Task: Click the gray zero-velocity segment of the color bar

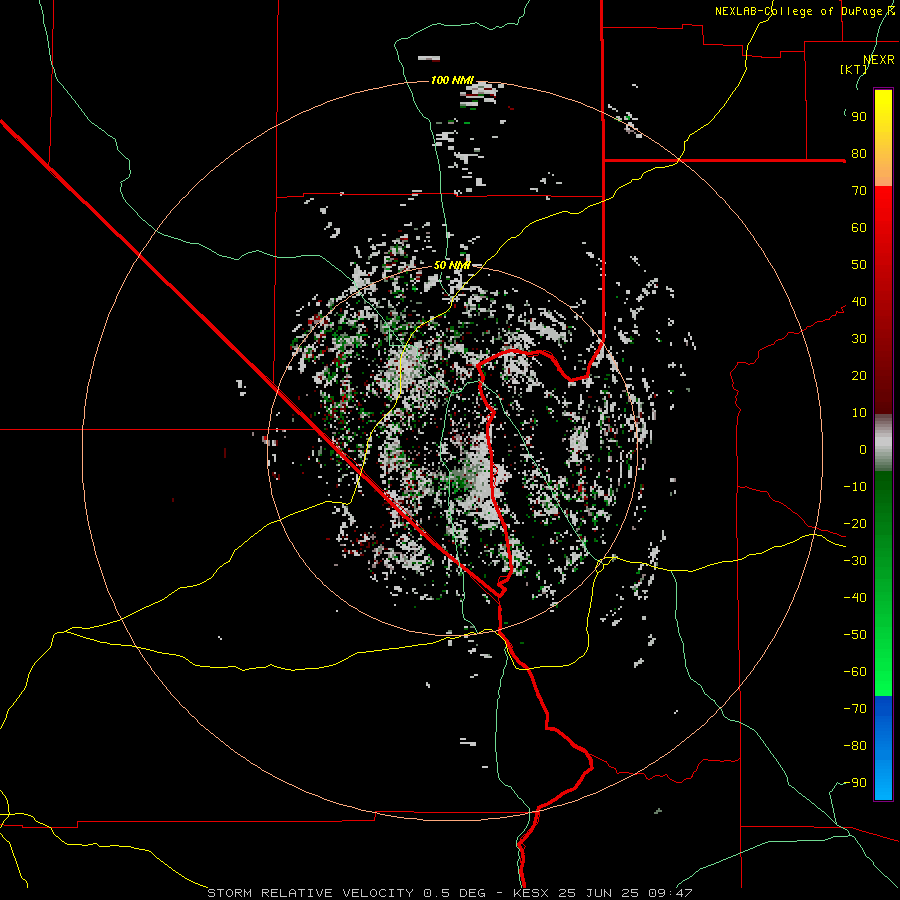Action: pyautogui.click(x=883, y=443)
